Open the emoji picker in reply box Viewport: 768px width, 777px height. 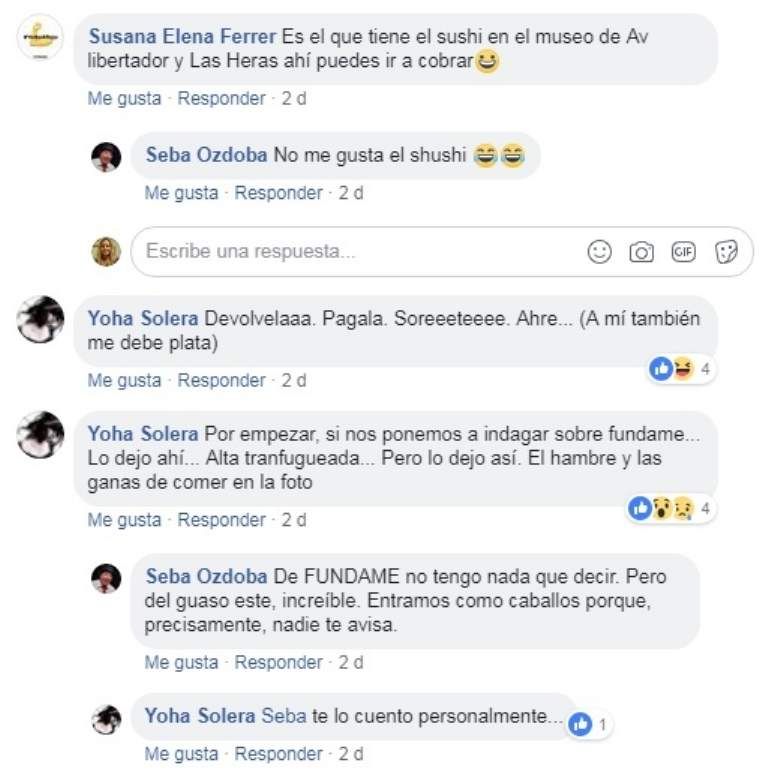coord(600,252)
